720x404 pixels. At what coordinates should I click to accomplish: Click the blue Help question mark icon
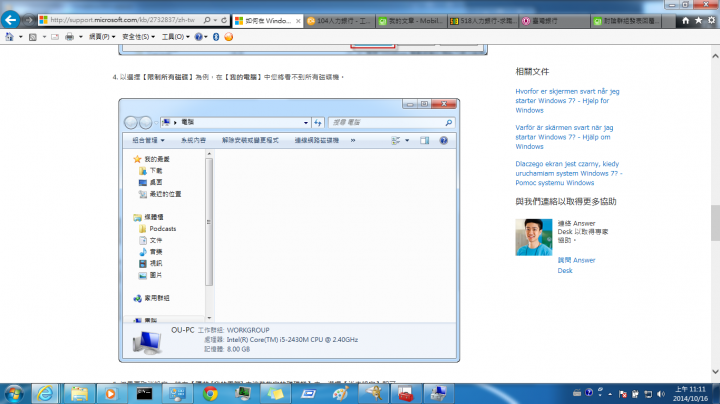click(x=198, y=37)
